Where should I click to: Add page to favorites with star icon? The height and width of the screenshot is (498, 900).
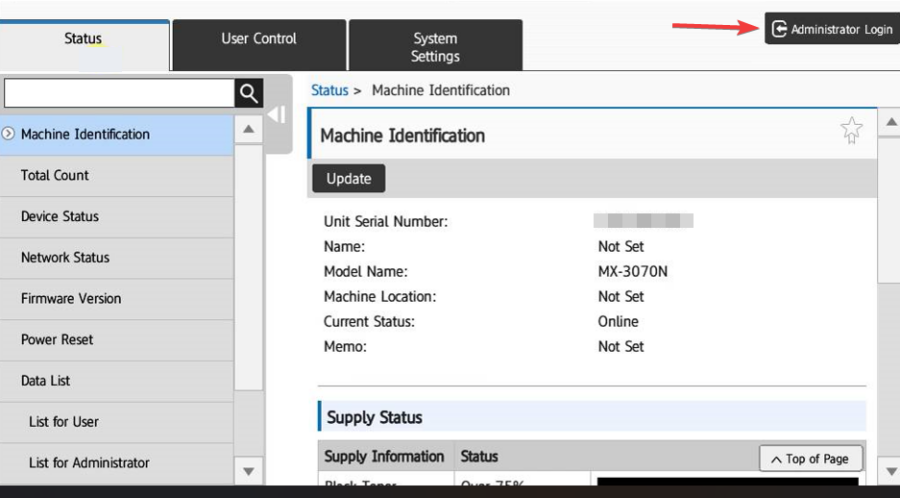851,131
